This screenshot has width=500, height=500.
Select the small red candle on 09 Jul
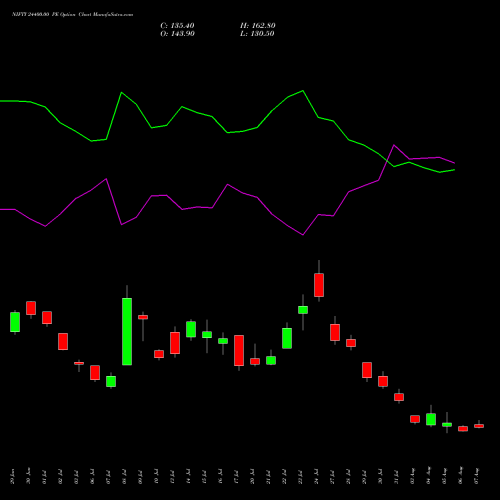pos(143,317)
